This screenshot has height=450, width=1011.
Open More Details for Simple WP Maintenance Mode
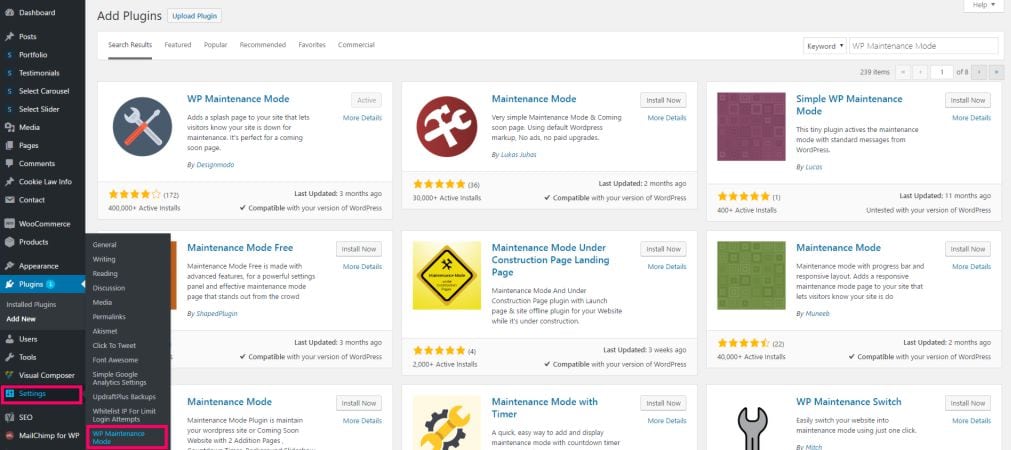972,118
